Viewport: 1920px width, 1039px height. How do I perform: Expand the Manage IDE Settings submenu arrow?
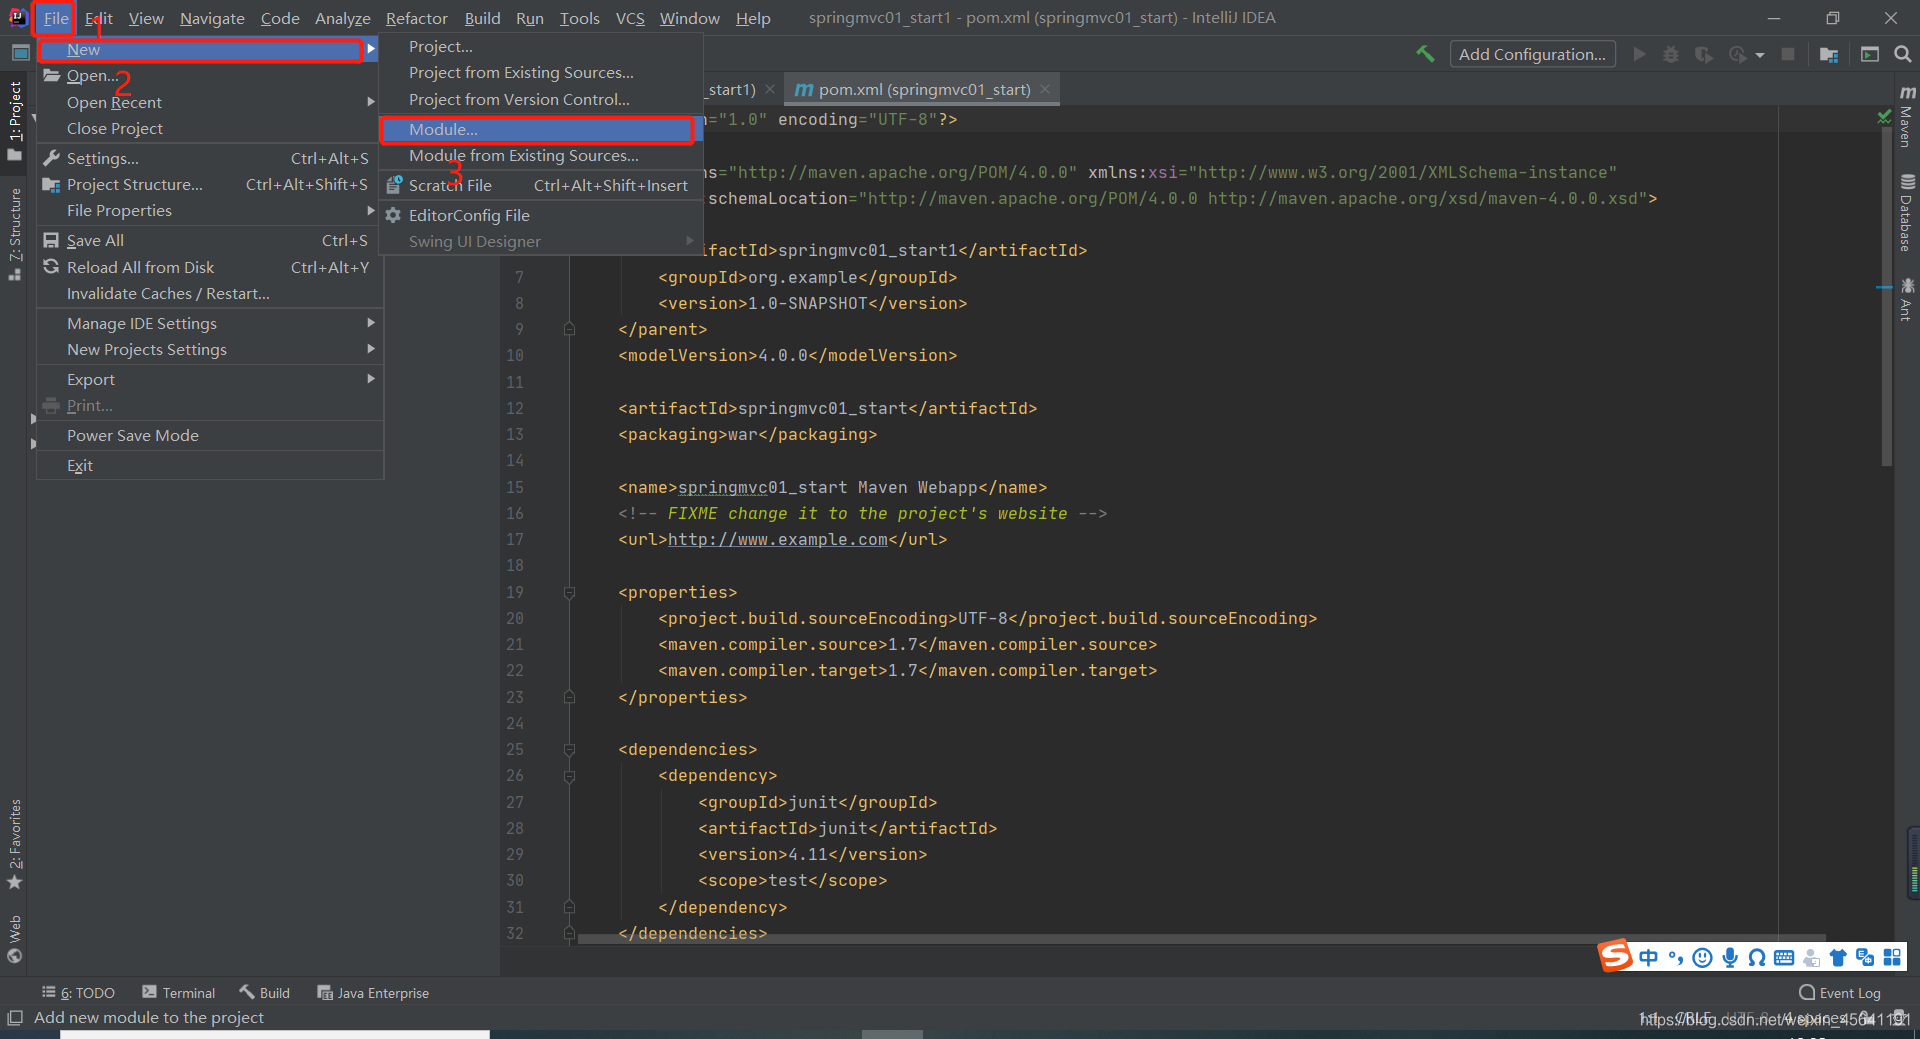[x=371, y=323]
